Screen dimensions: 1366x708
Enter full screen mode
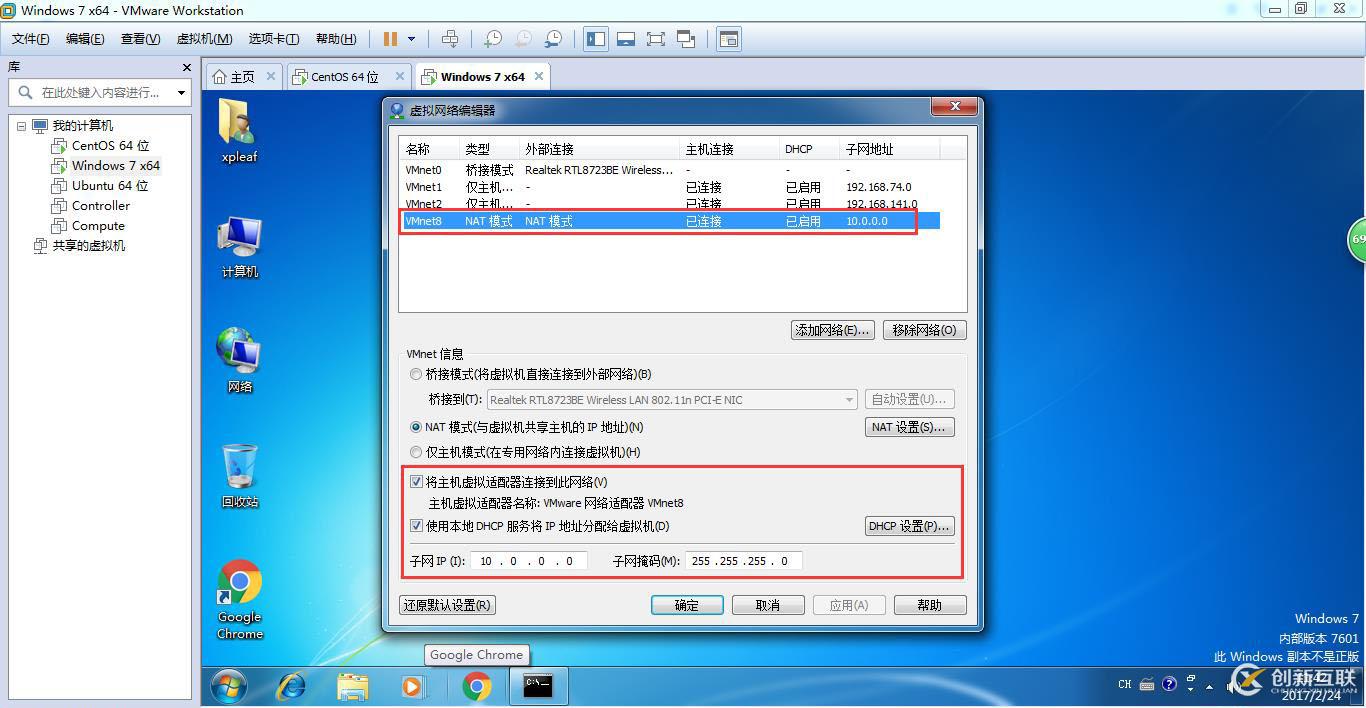tap(656, 39)
